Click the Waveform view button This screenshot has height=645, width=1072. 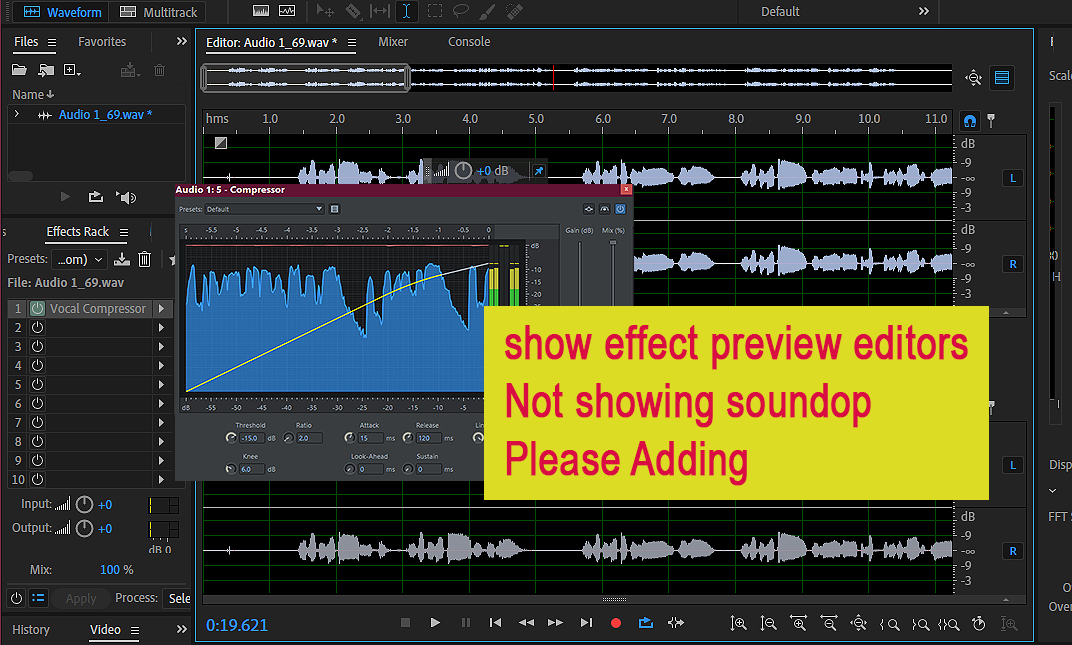(63, 12)
